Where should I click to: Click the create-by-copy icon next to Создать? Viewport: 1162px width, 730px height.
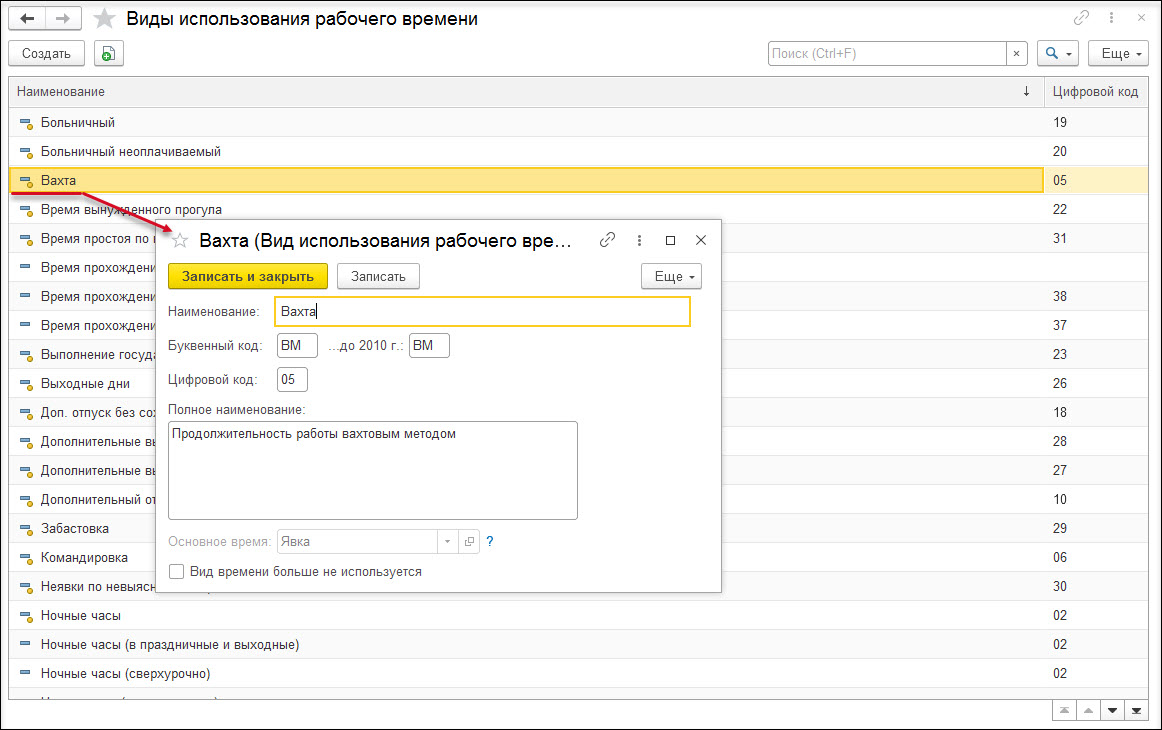[108, 54]
